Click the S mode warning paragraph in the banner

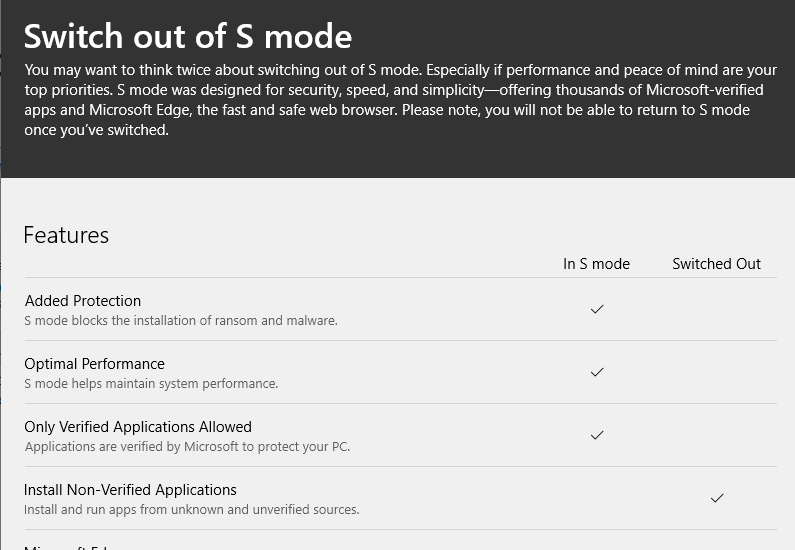(401, 100)
